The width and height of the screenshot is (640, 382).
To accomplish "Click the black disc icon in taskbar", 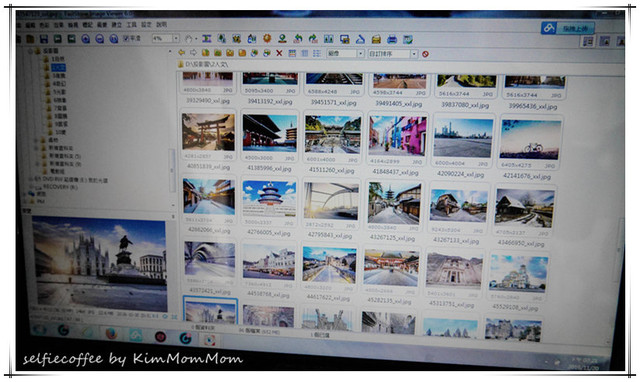I will pos(160,336).
